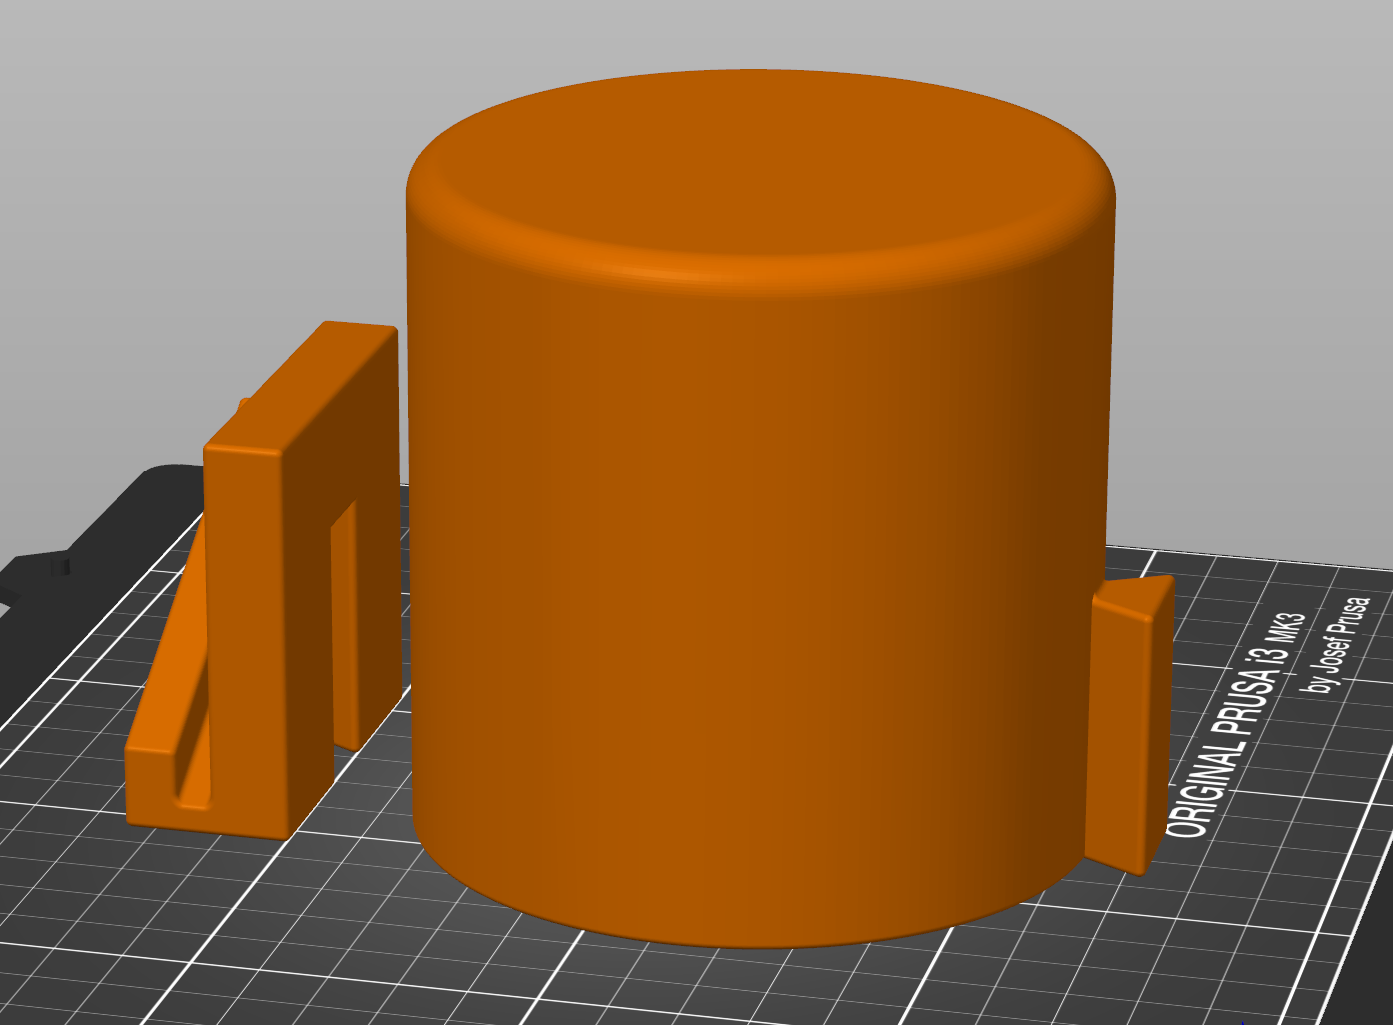Click the bracket's rear leg seen through the gap

(x=346, y=620)
